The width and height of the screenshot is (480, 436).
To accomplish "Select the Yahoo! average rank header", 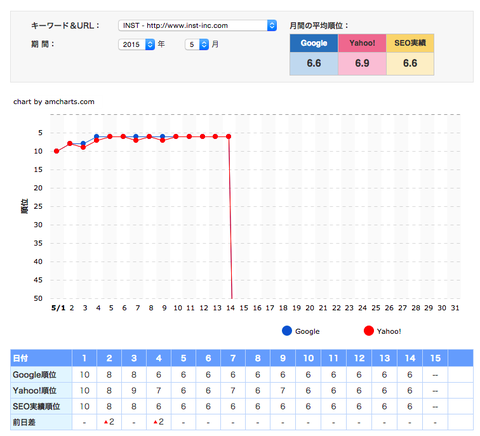I will tap(362, 43).
